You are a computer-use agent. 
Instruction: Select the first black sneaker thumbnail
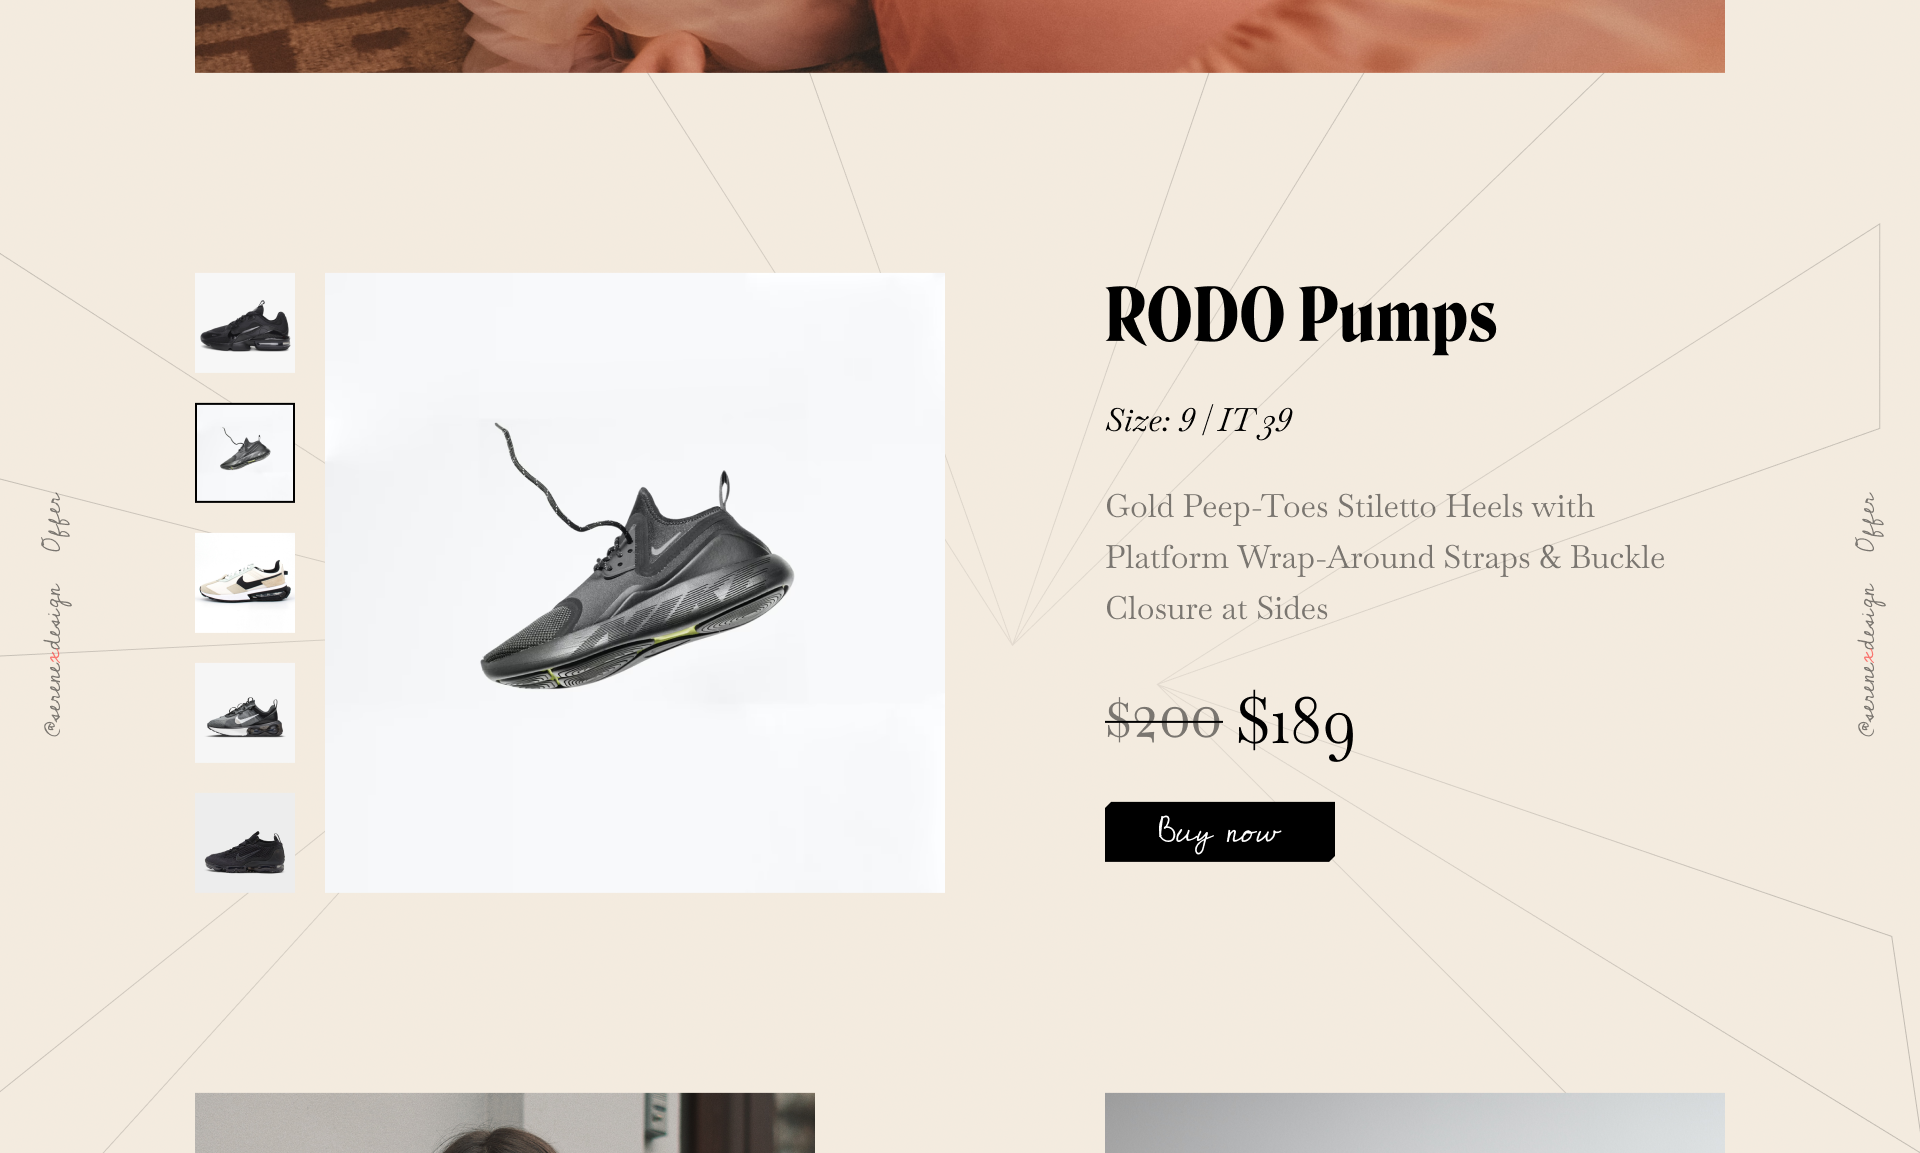pyautogui.click(x=245, y=323)
